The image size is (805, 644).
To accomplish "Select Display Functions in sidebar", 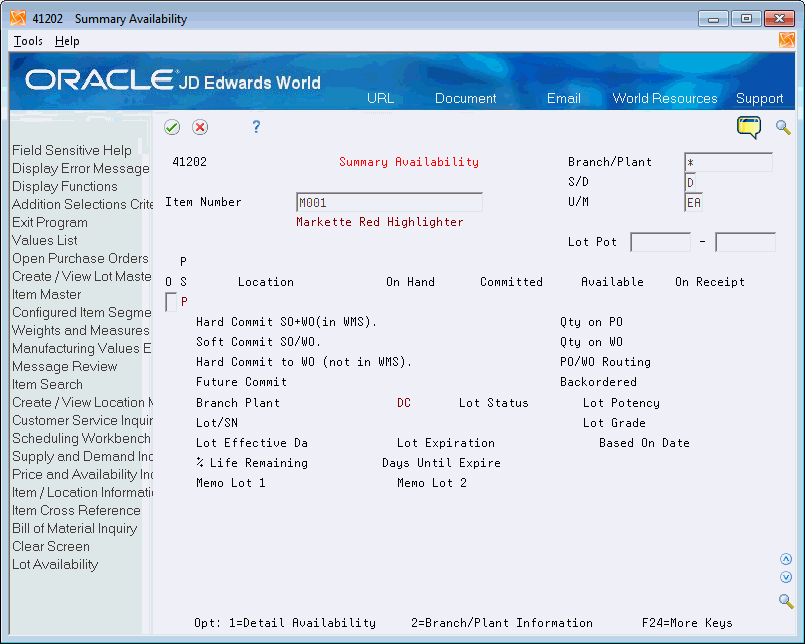I will click(x=65, y=186).
